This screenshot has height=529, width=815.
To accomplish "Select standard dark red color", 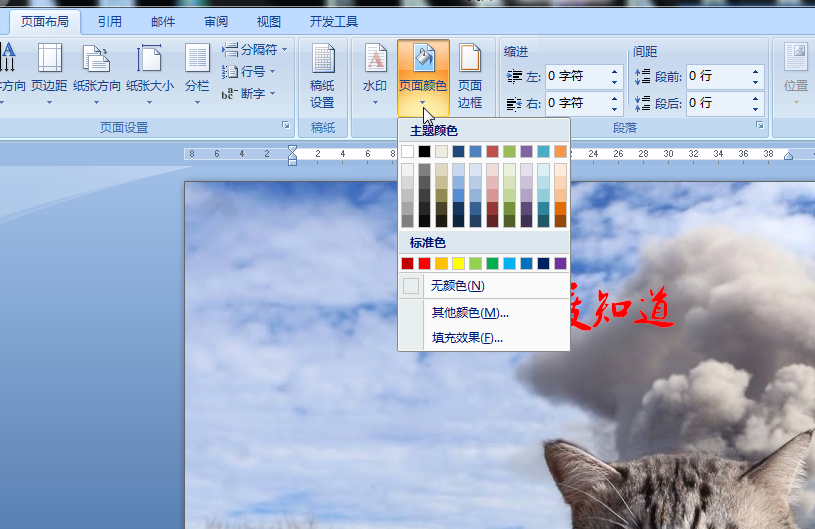I will [408, 263].
